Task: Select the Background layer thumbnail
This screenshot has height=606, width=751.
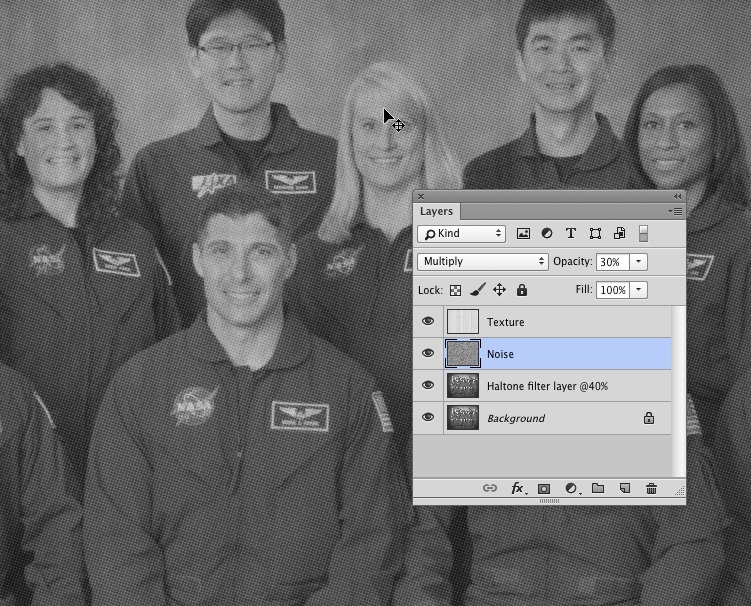Action: 463,418
